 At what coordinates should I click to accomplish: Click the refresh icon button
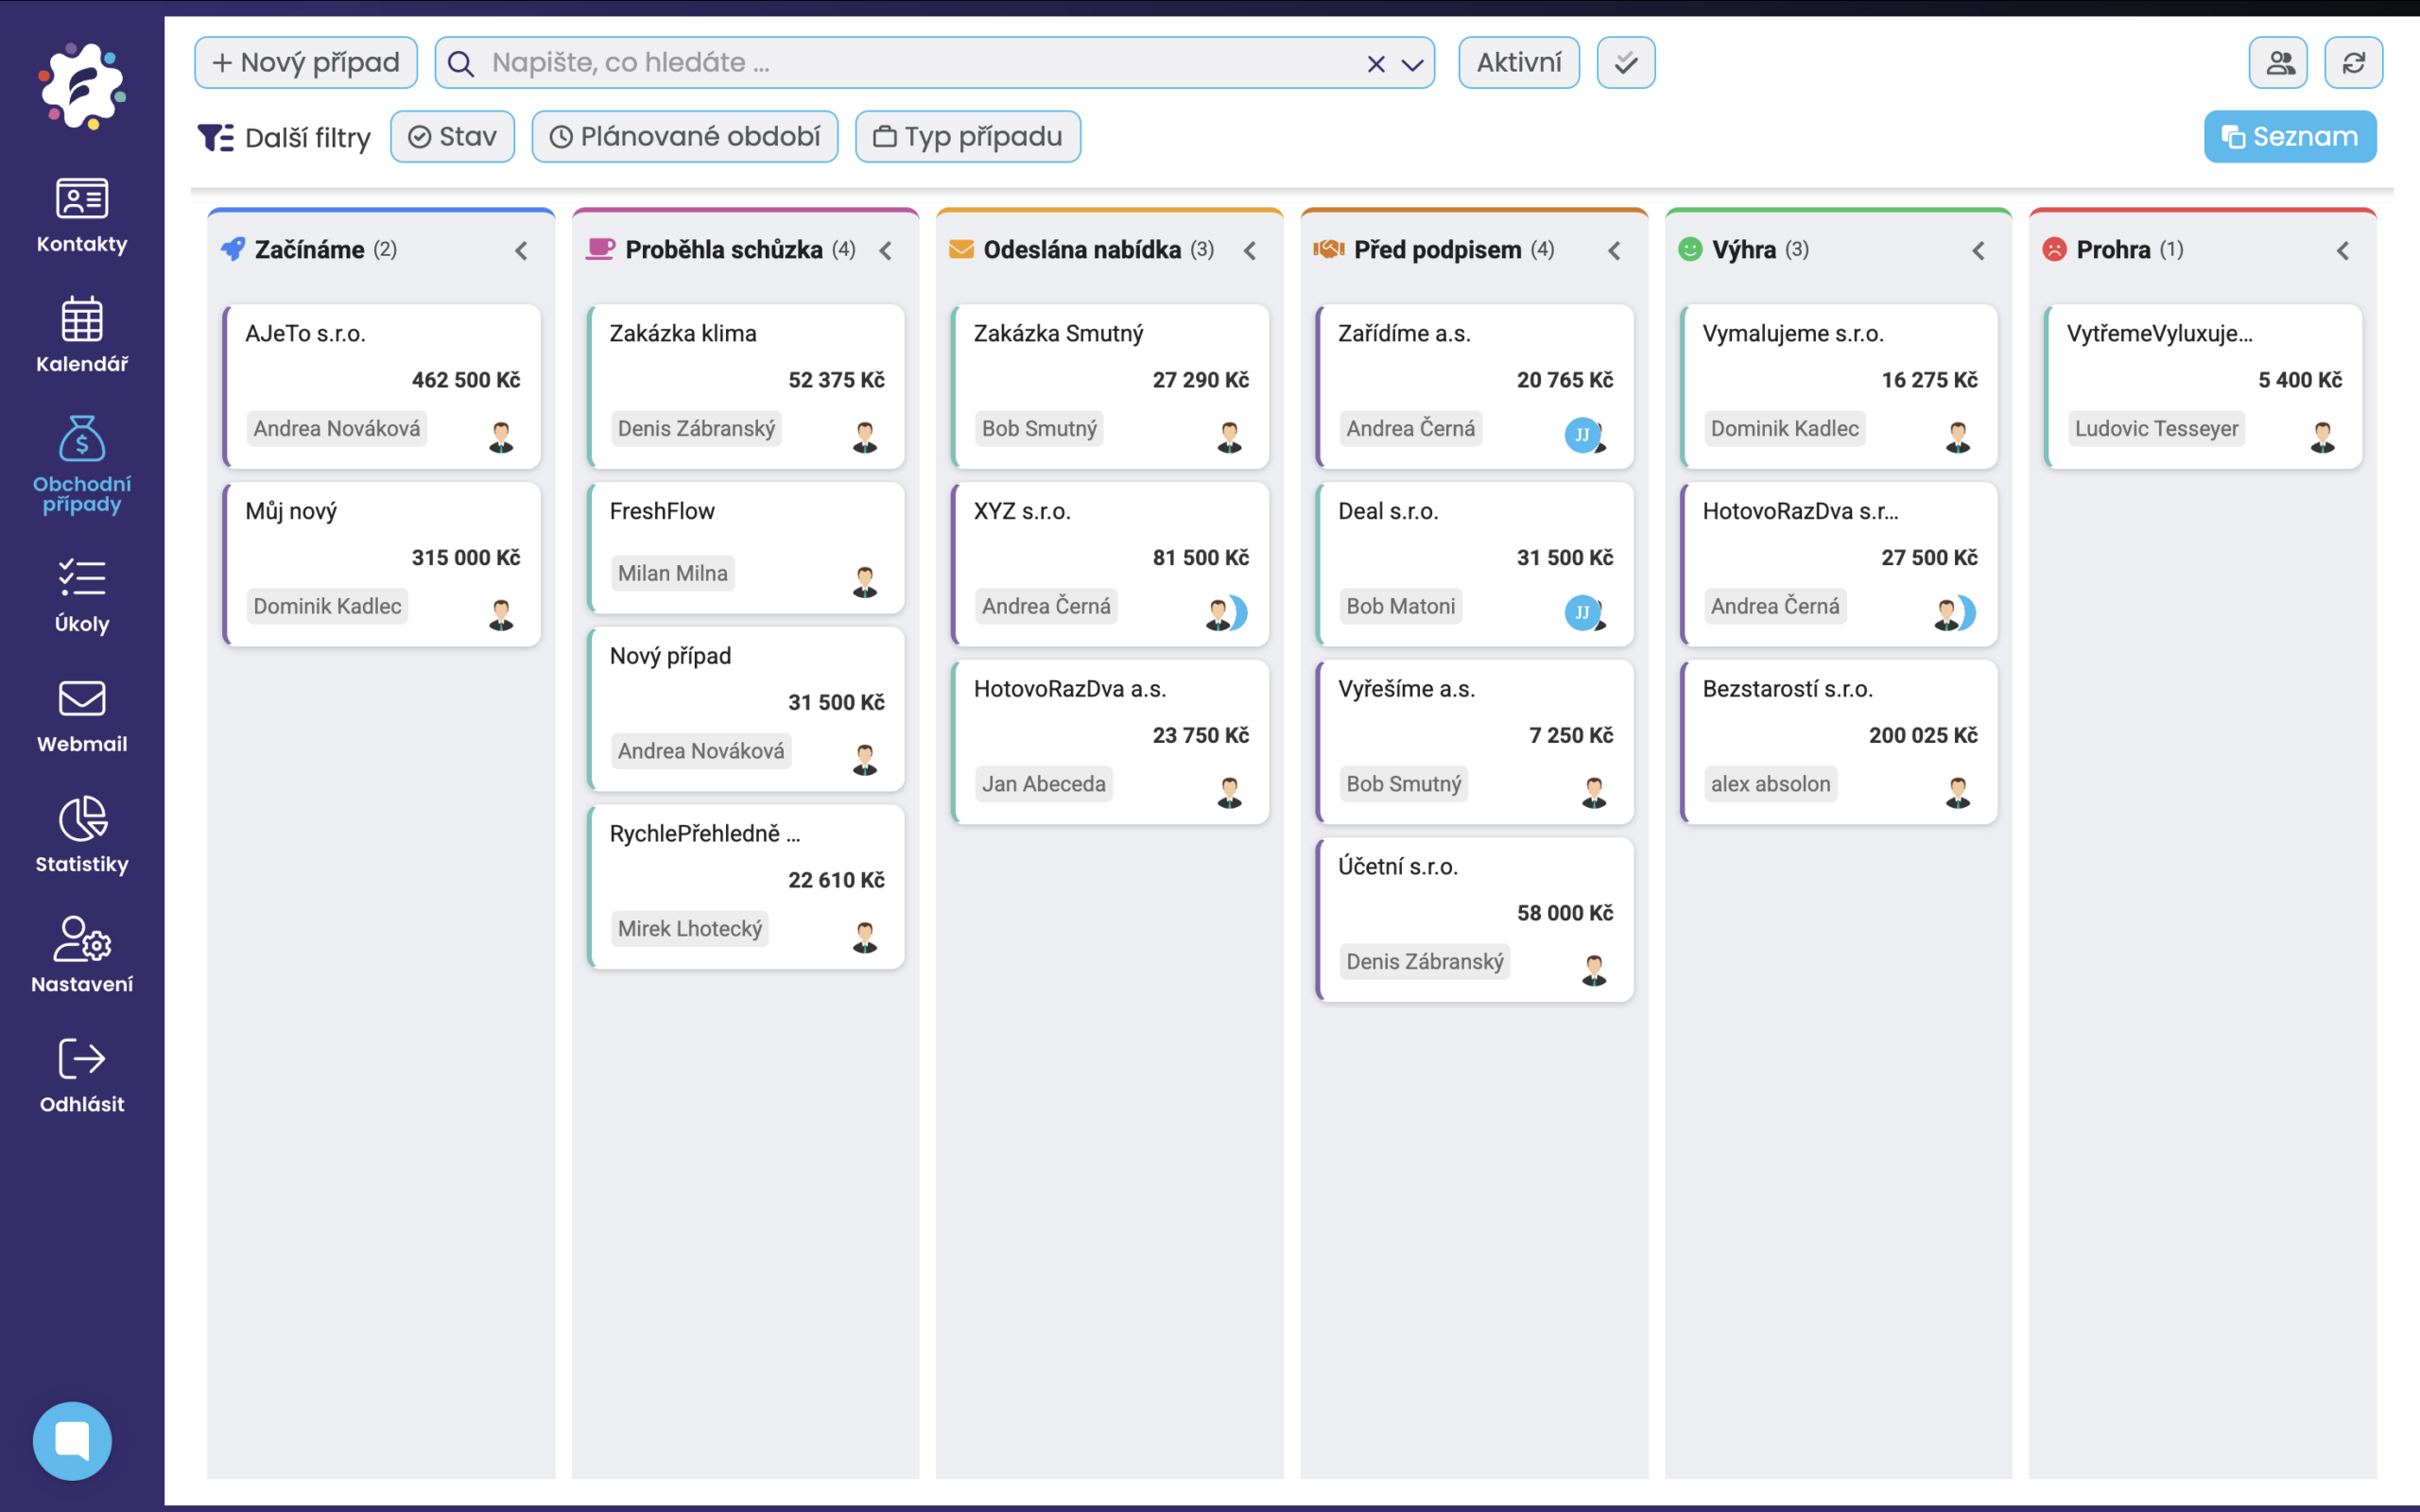(2353, 63)
